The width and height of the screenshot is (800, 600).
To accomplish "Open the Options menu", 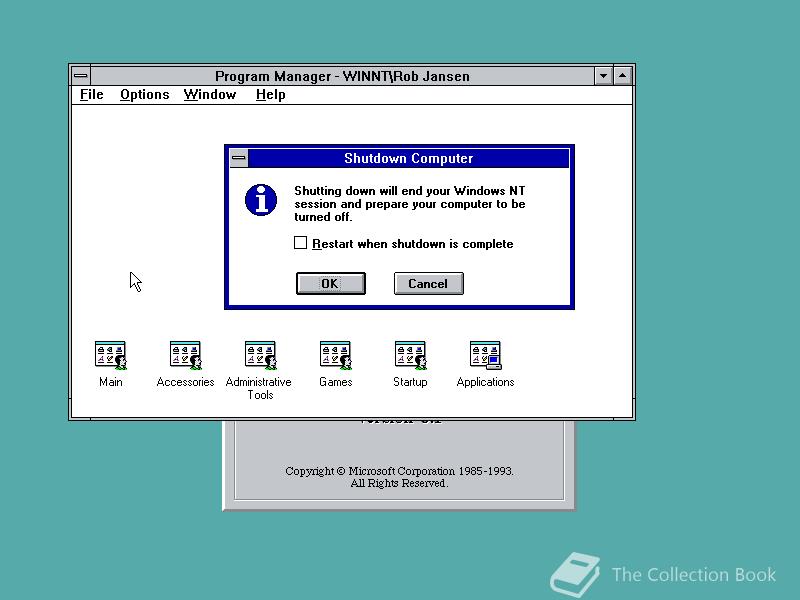I will [x=144, y=95].
